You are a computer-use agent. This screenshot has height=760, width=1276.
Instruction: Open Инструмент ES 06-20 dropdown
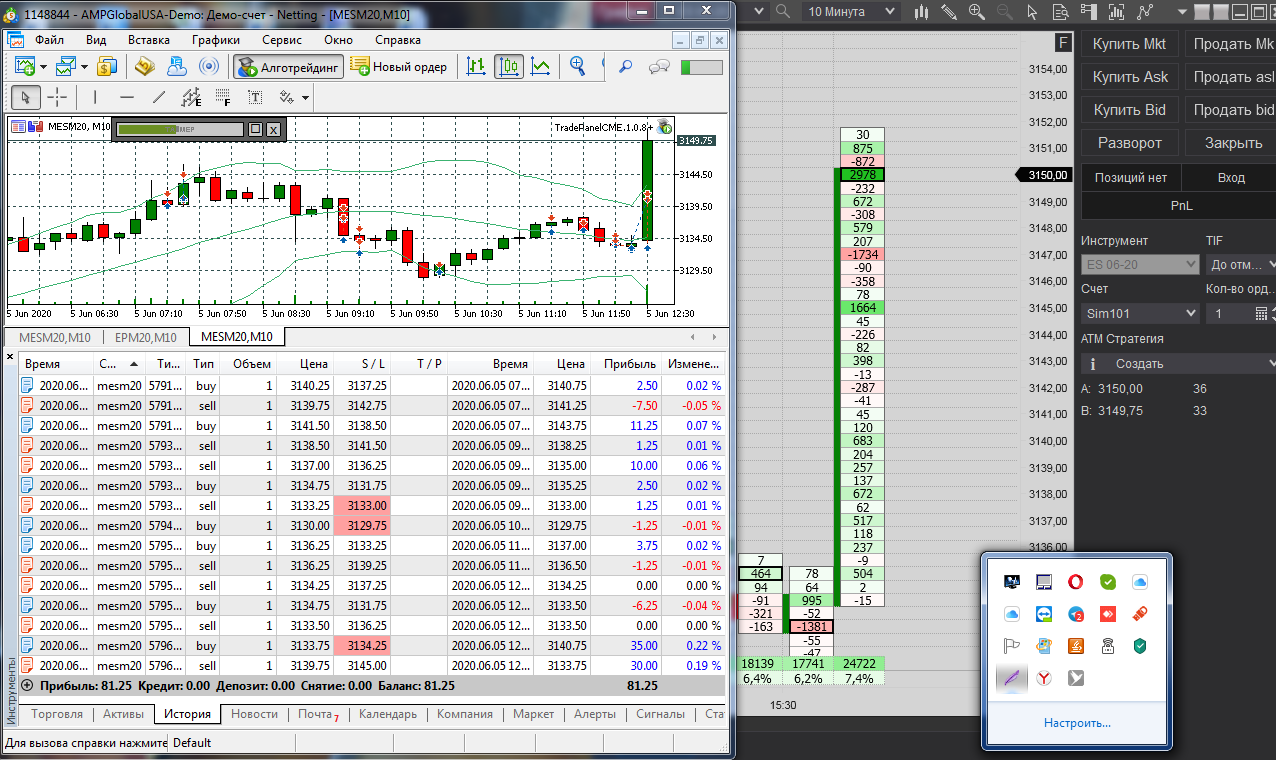pos(1140,264)
